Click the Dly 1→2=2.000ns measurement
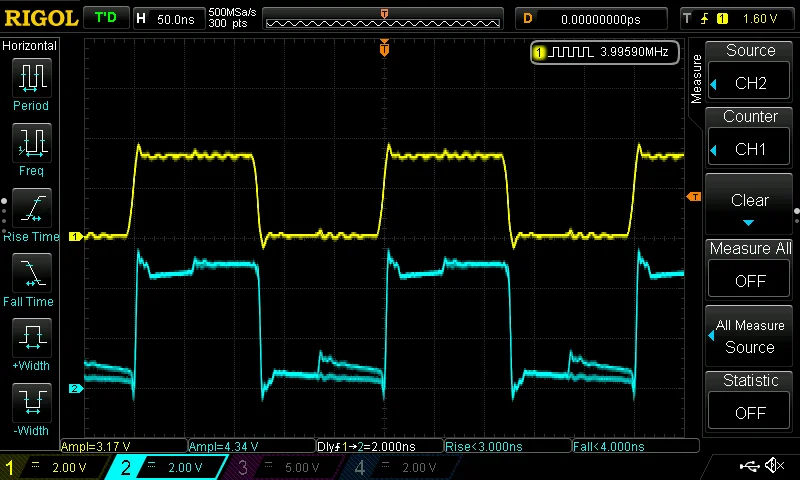 380,446
